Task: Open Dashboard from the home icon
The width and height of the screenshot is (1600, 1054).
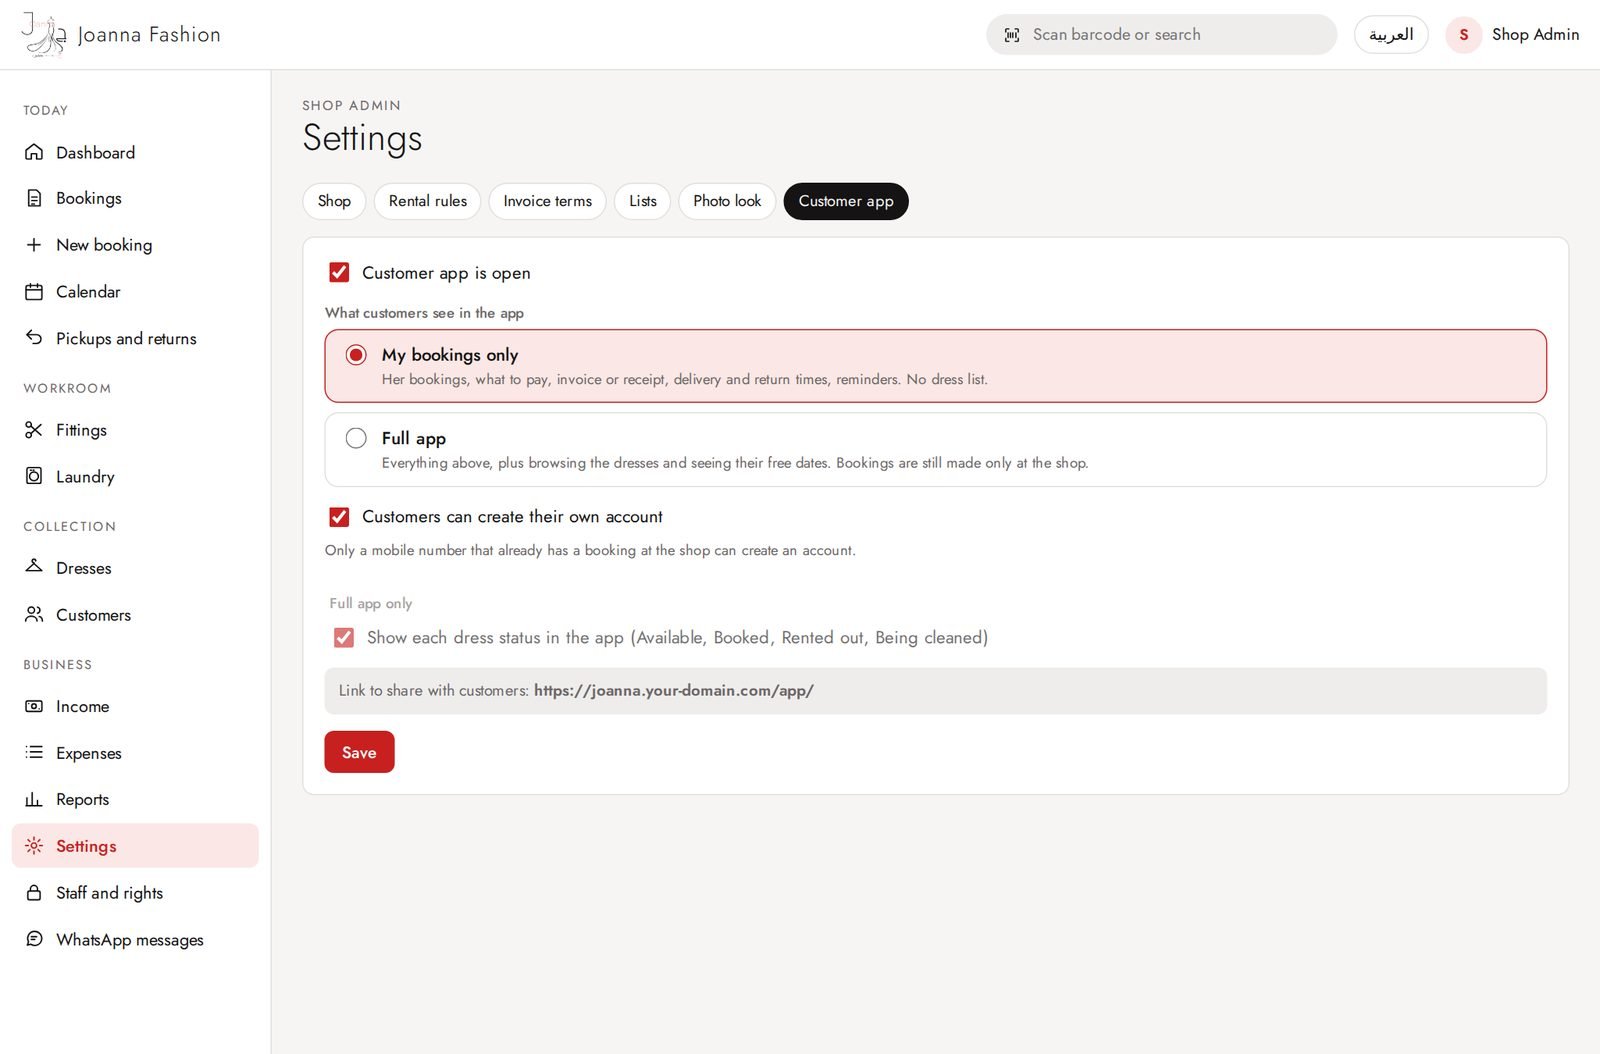Action: pos(34,152)
